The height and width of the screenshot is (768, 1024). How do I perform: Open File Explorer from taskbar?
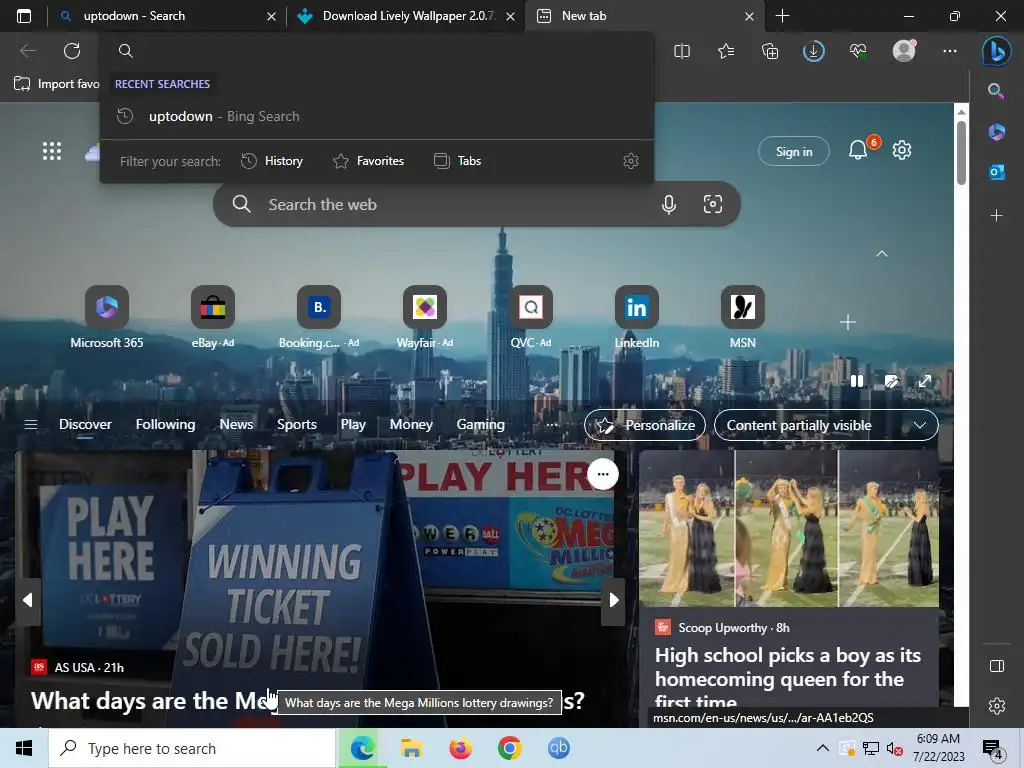tap(411, 748)
